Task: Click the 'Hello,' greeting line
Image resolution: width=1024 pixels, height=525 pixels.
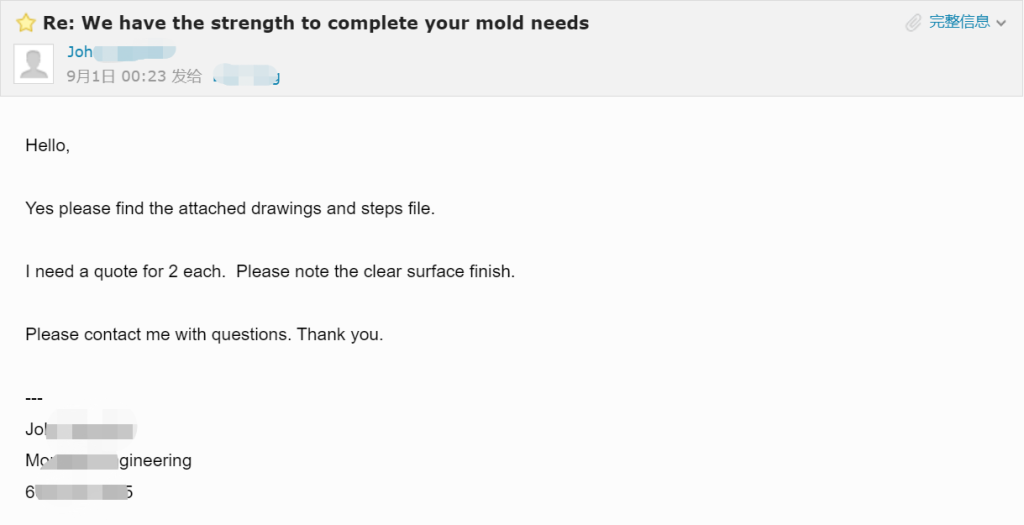Action: pyautogui.click(x=48, y=146)
